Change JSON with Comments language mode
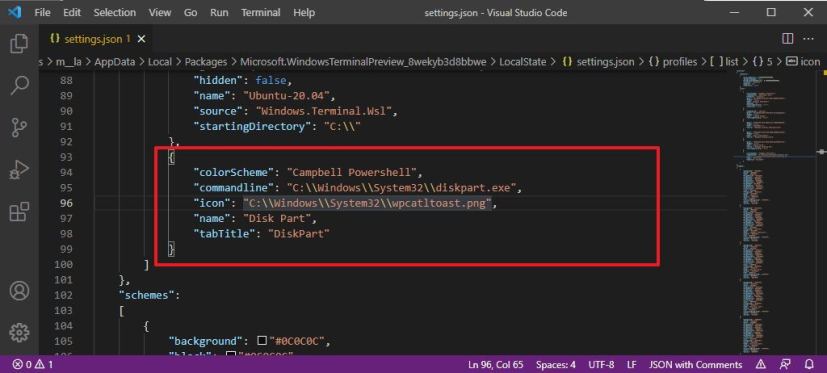This screenshot has width=827, height=373. click(695, 365)
